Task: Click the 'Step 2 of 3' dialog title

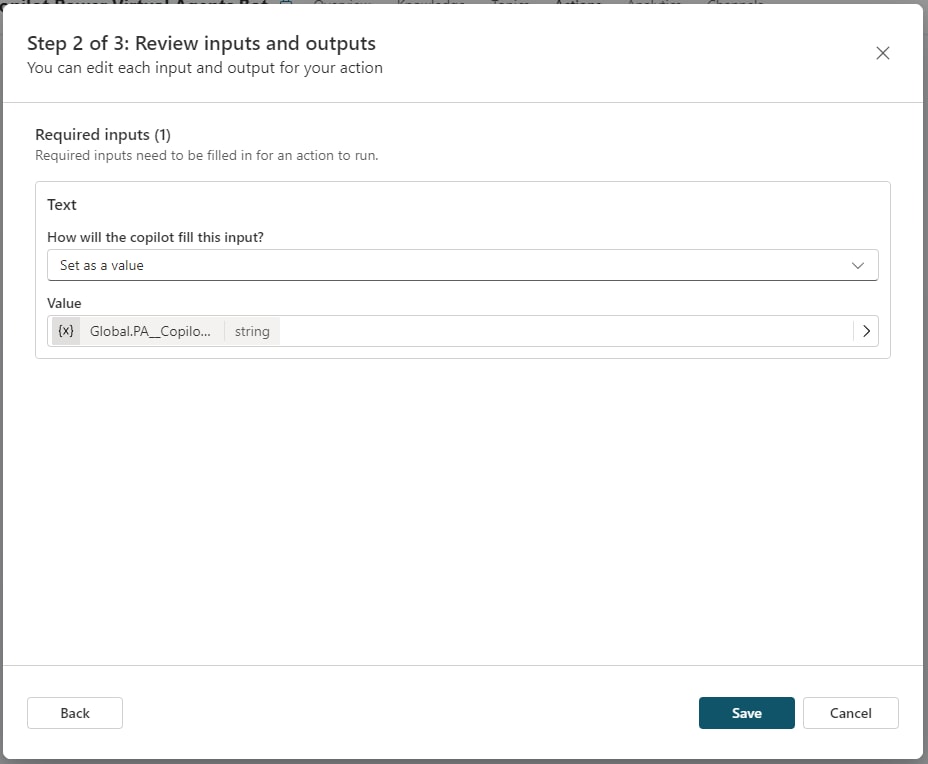Action: 201,44
